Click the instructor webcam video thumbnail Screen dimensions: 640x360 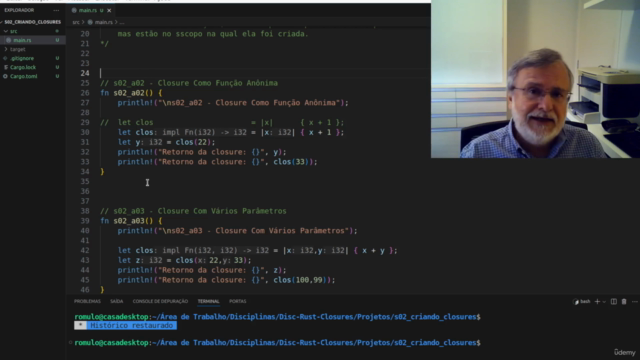tap(535, 79)
